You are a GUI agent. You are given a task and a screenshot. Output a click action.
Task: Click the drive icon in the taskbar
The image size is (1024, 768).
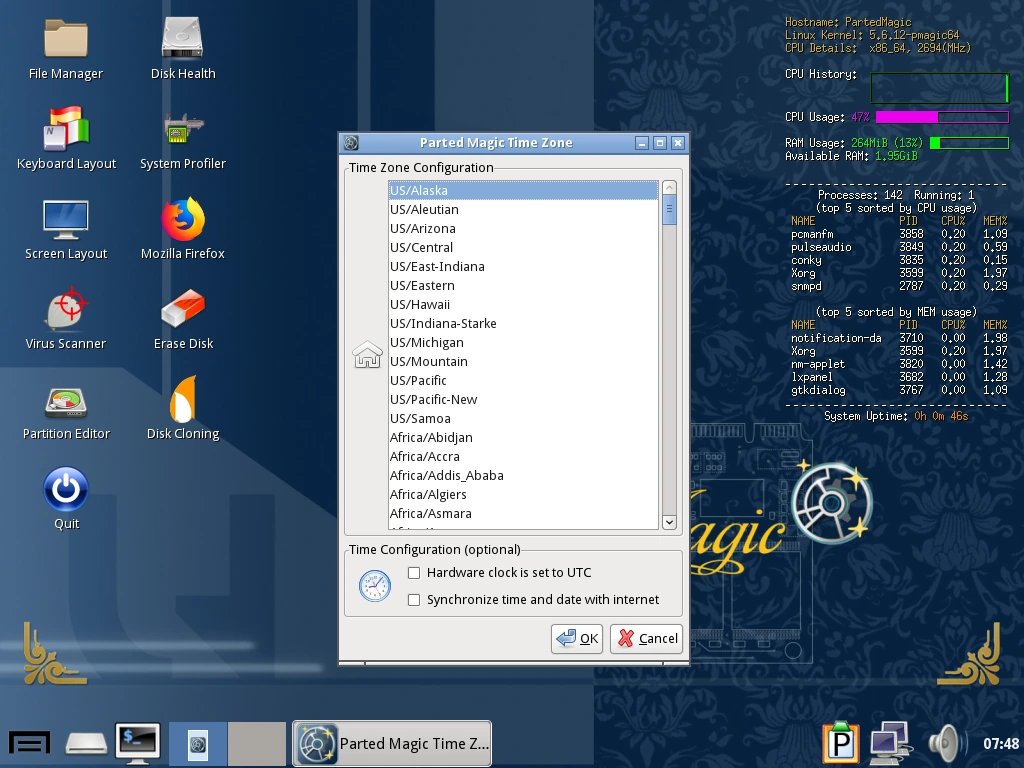pos(86,743)
